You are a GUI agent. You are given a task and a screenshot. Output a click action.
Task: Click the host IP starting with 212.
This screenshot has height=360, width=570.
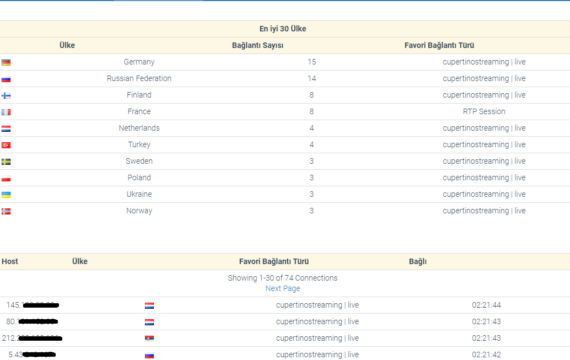coord(32,338)
